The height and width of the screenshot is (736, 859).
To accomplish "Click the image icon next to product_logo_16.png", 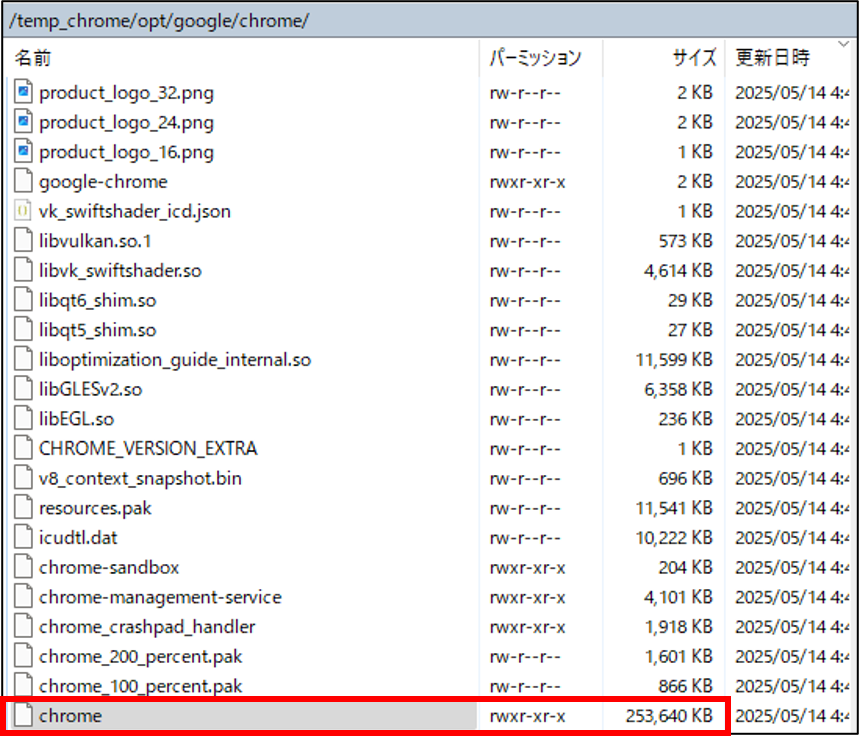I will click(23, 152).
